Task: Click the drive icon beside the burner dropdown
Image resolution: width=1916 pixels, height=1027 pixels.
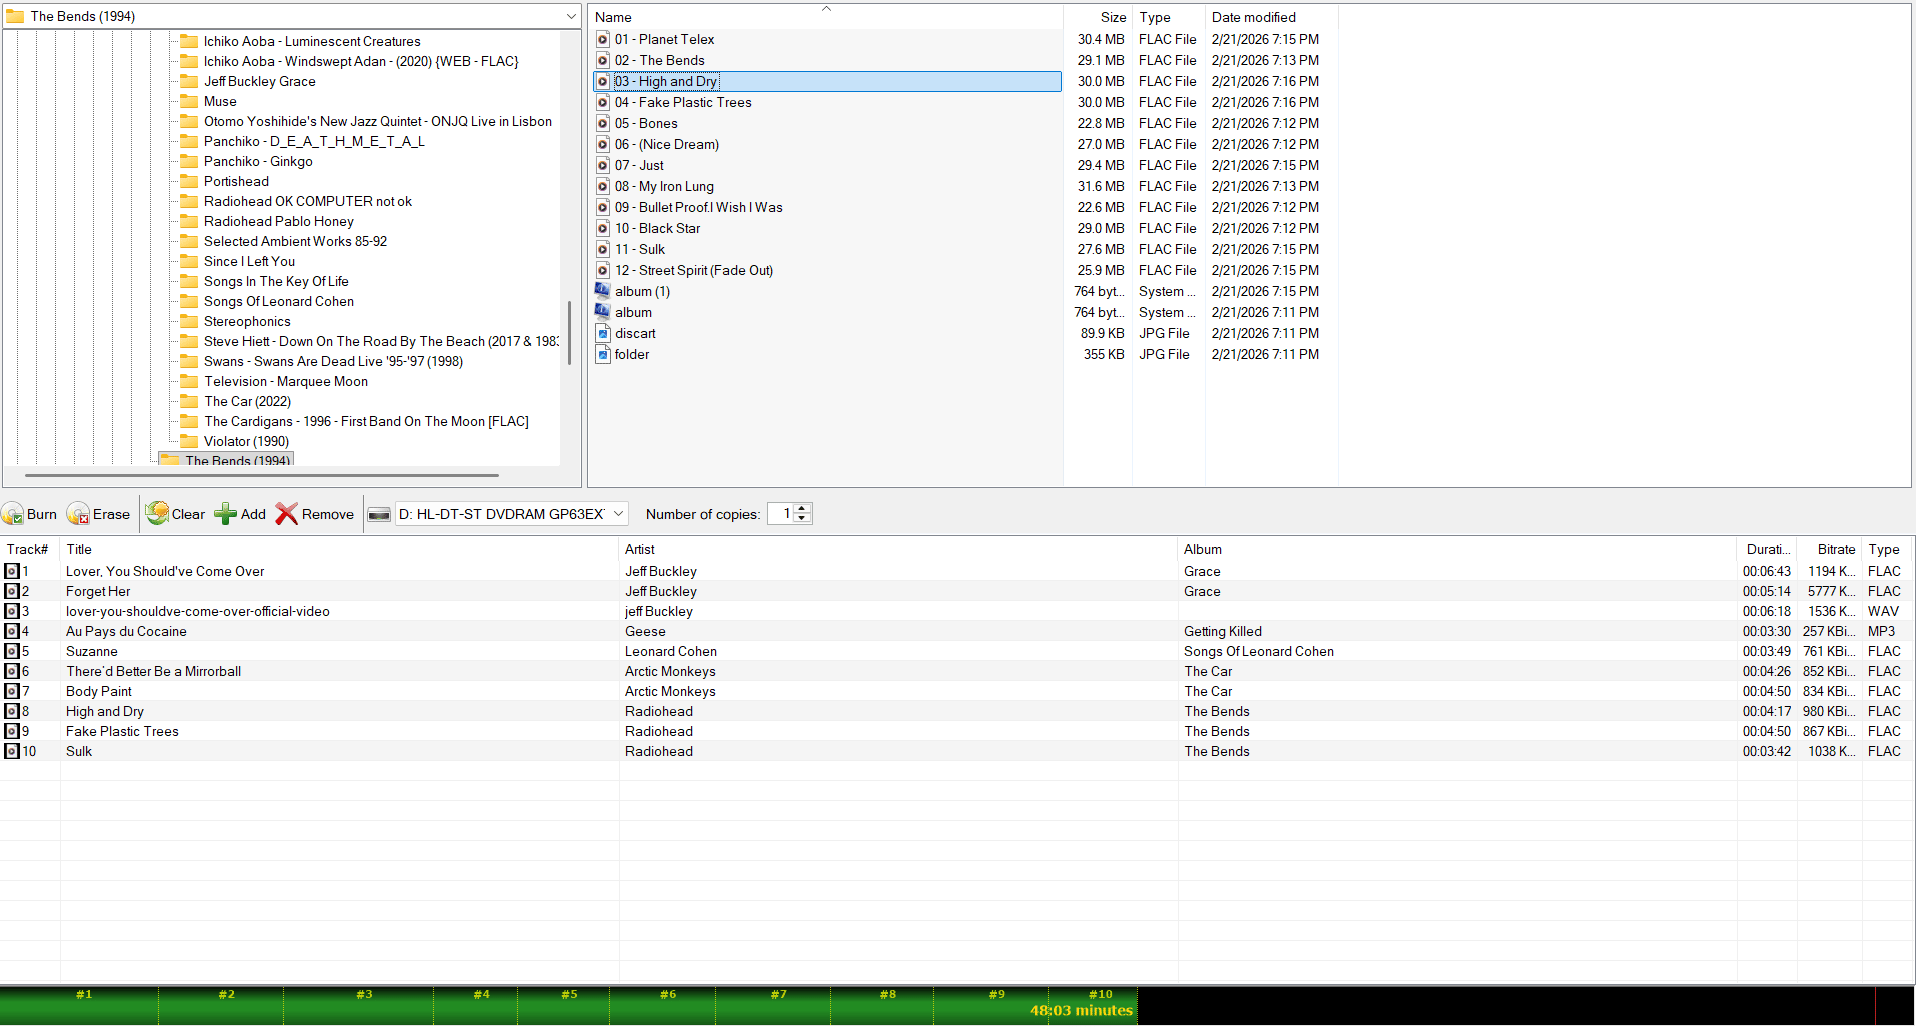Action: click(x=379, y=514)
